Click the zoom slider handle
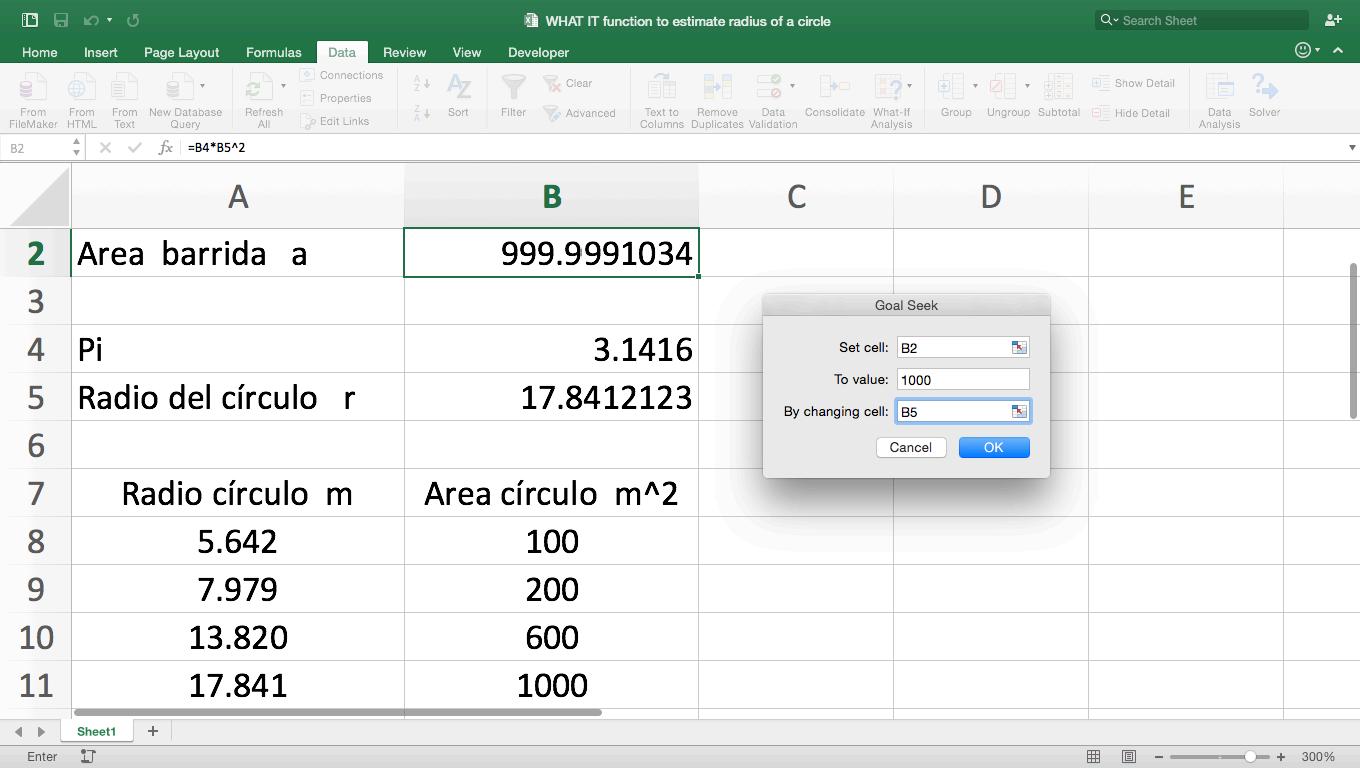 tap(1250, 757)
